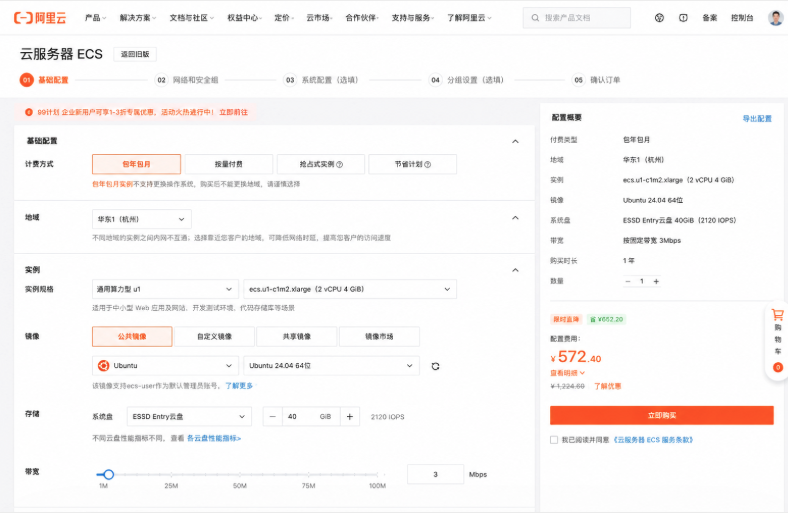The width and height of the screenshot is (788, 513).
Task: Click the 立即前往 promo link
Action: (234, 112)
